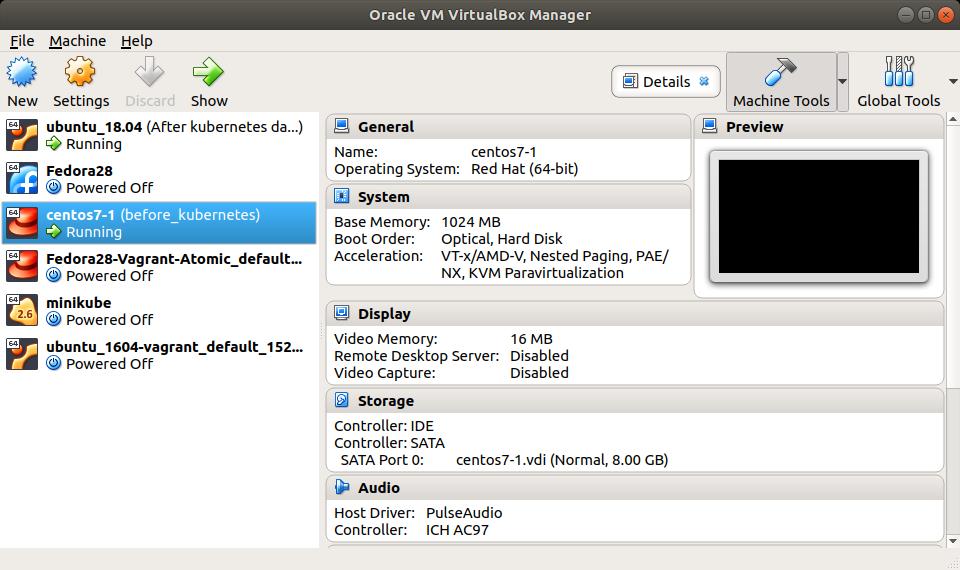Click minikube Powered Off status icon
This screenshot has height=570, width=960.
pyautogui.click(x=54, y=319)
